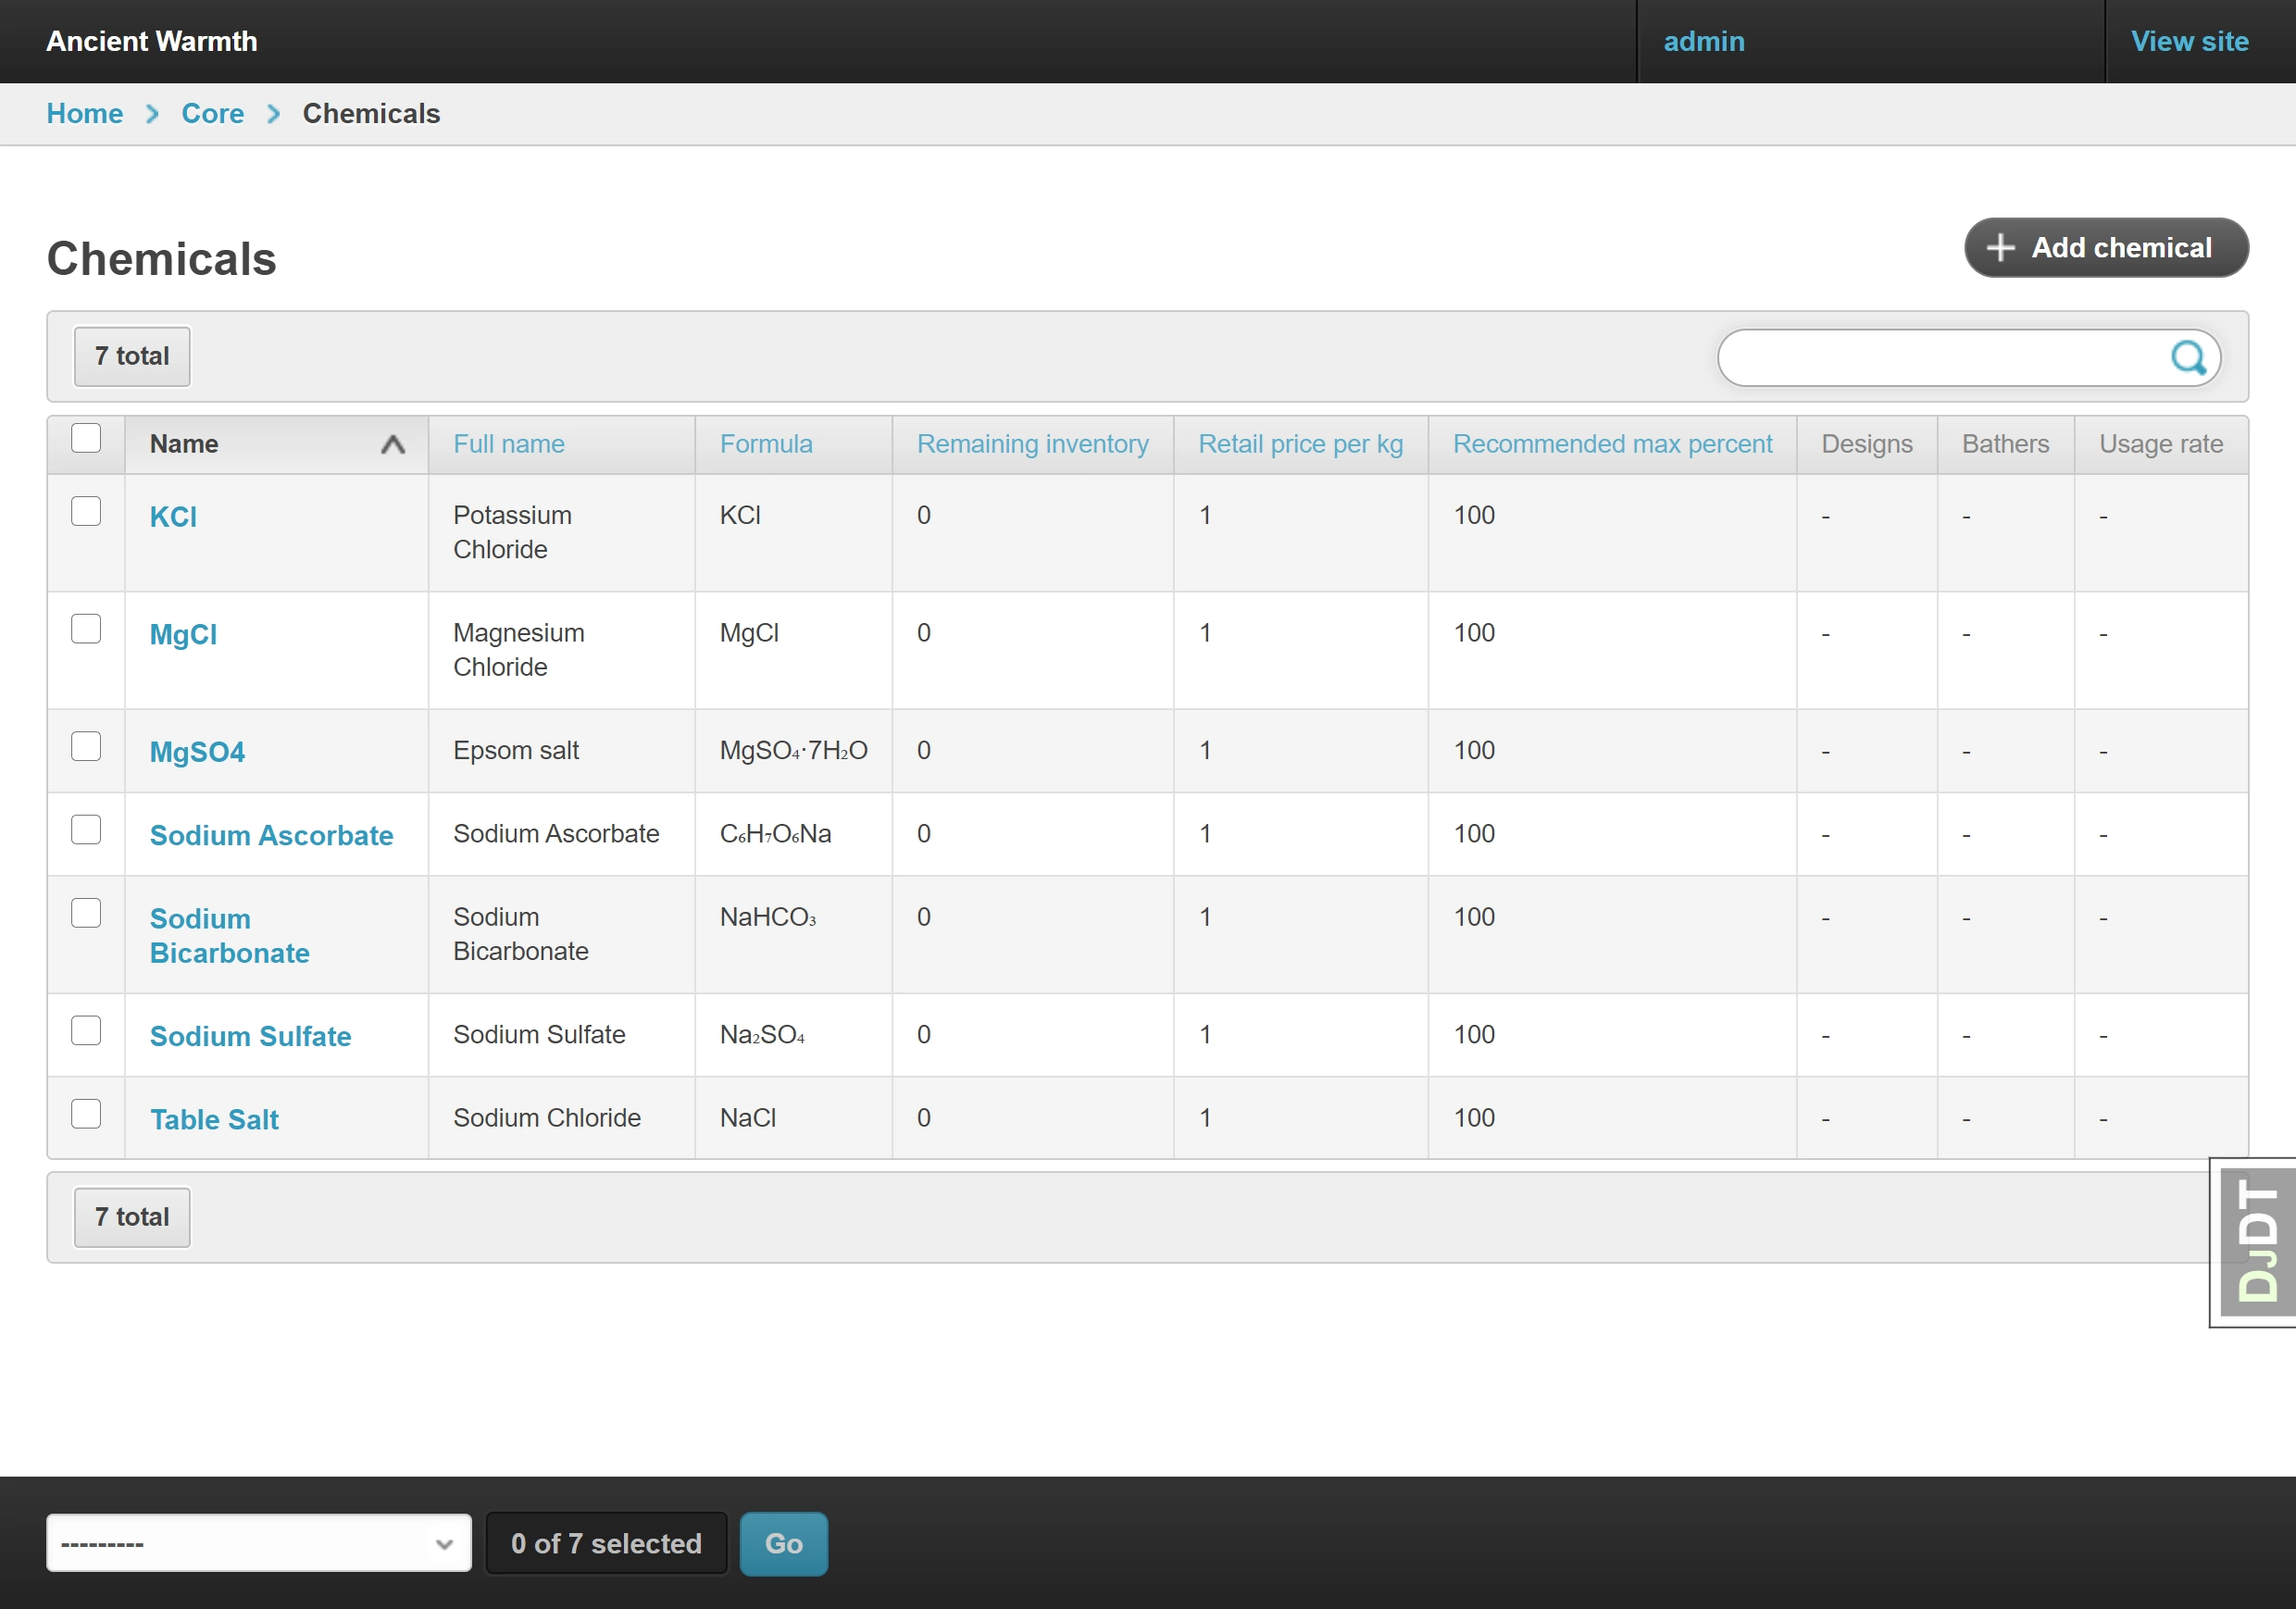Check the KCl row checkbox
Viewport: 2296px width, 1609px height.
tap(86, 512)
